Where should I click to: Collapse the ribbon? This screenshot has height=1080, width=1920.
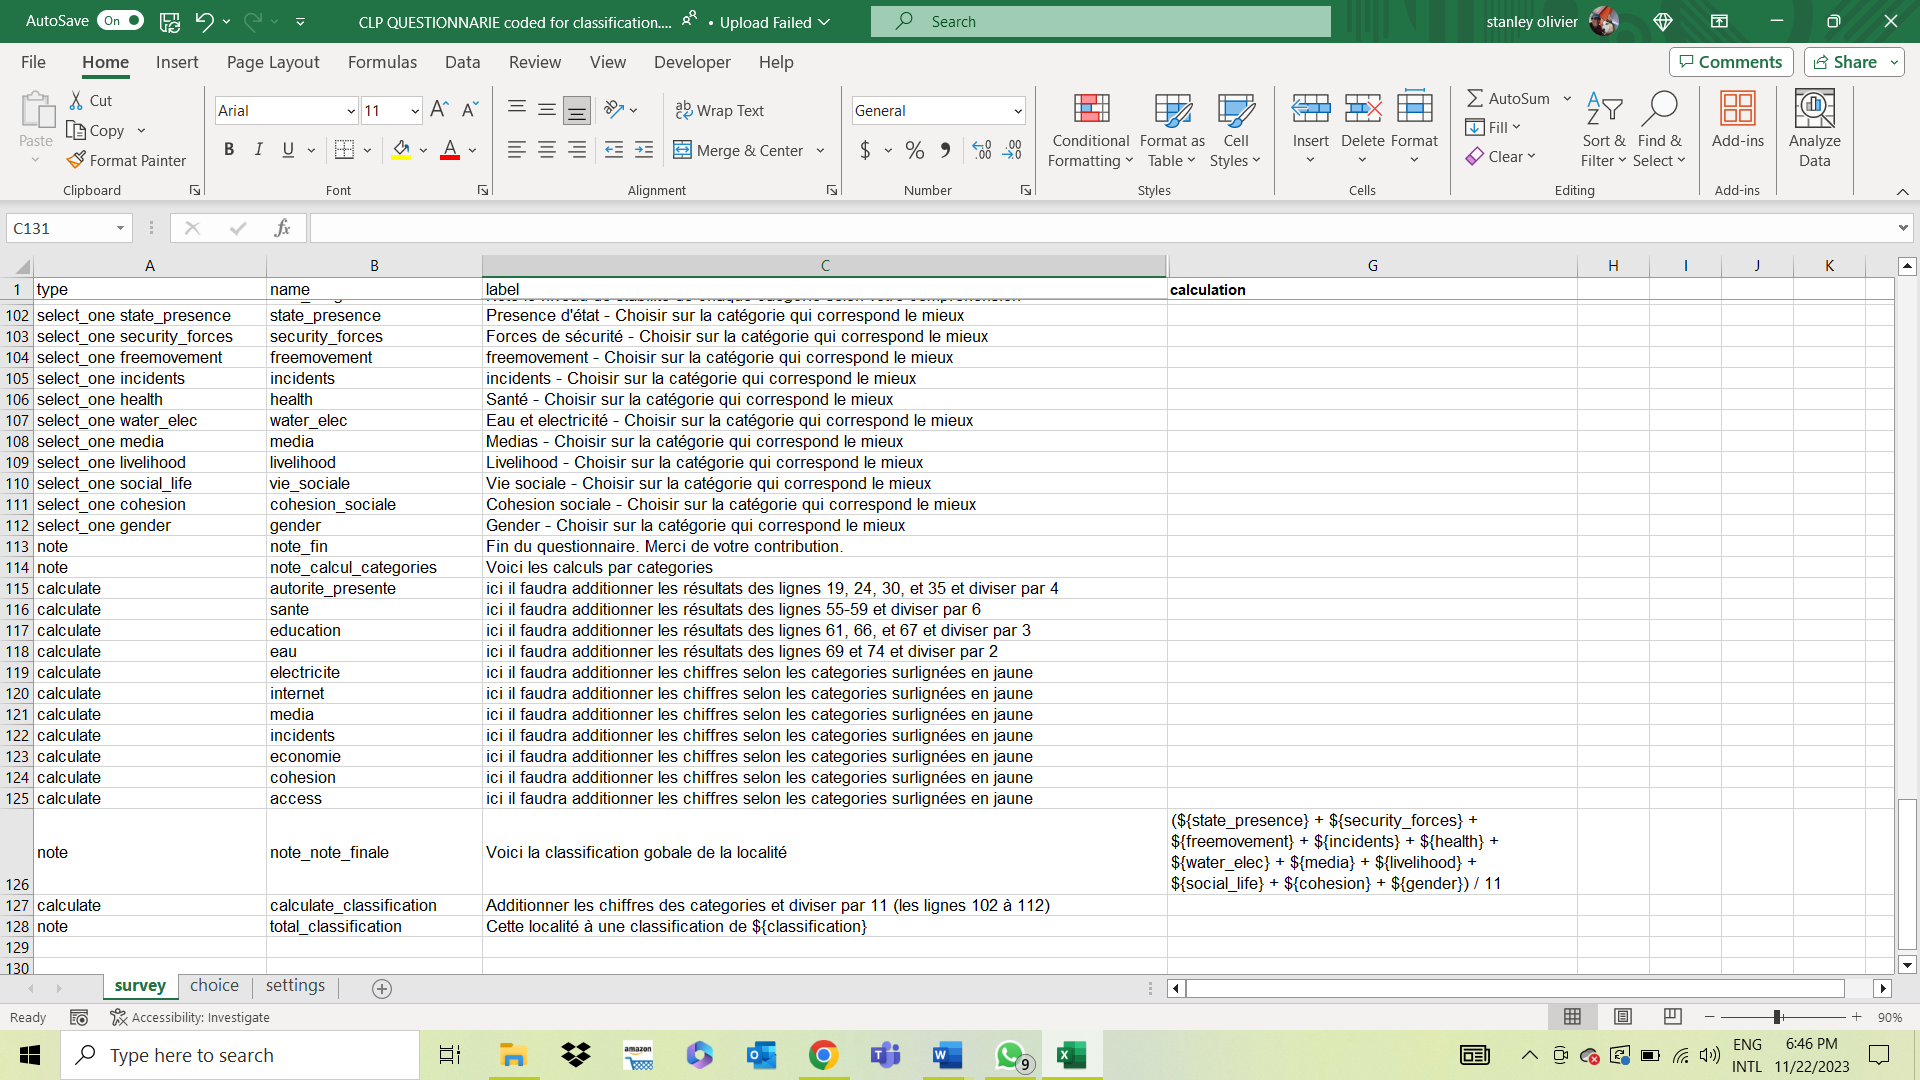click(x=1902, y=191)
